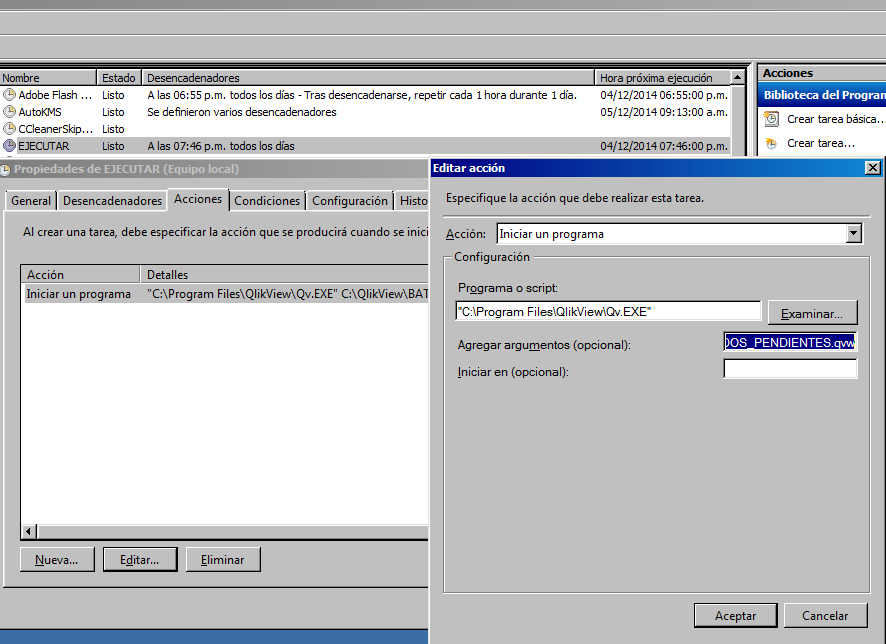
Task: Open the Acción dropdown showing Iniciar un programa
Action: pos(853,232)
